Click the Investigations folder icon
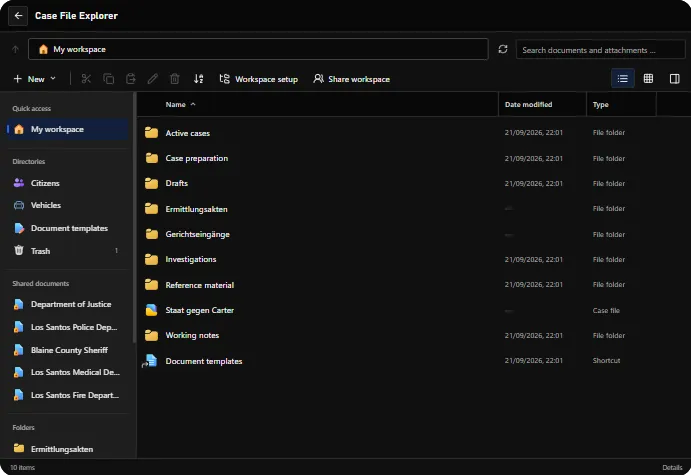 (151, 259)
